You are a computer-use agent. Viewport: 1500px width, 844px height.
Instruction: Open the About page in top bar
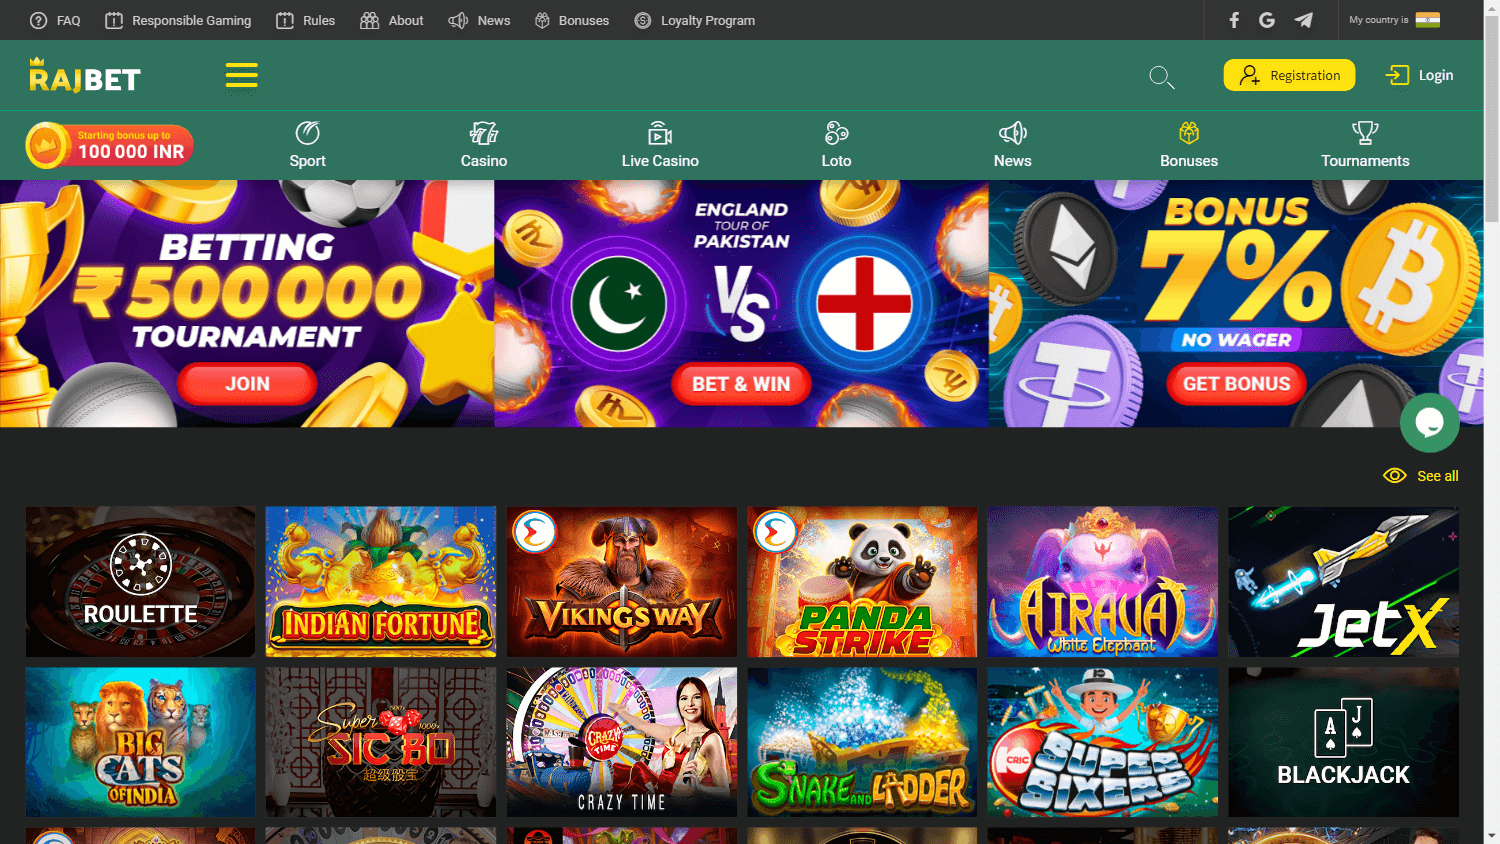[392, 20]
